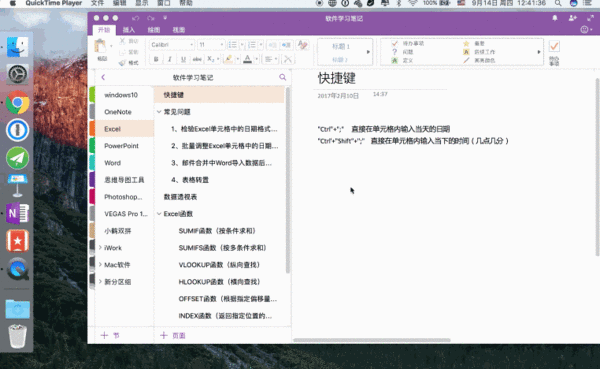The width and height of the screenshot is (600, 369).
Task: Undo the last action in title bar
Action: tap(135, 18)
